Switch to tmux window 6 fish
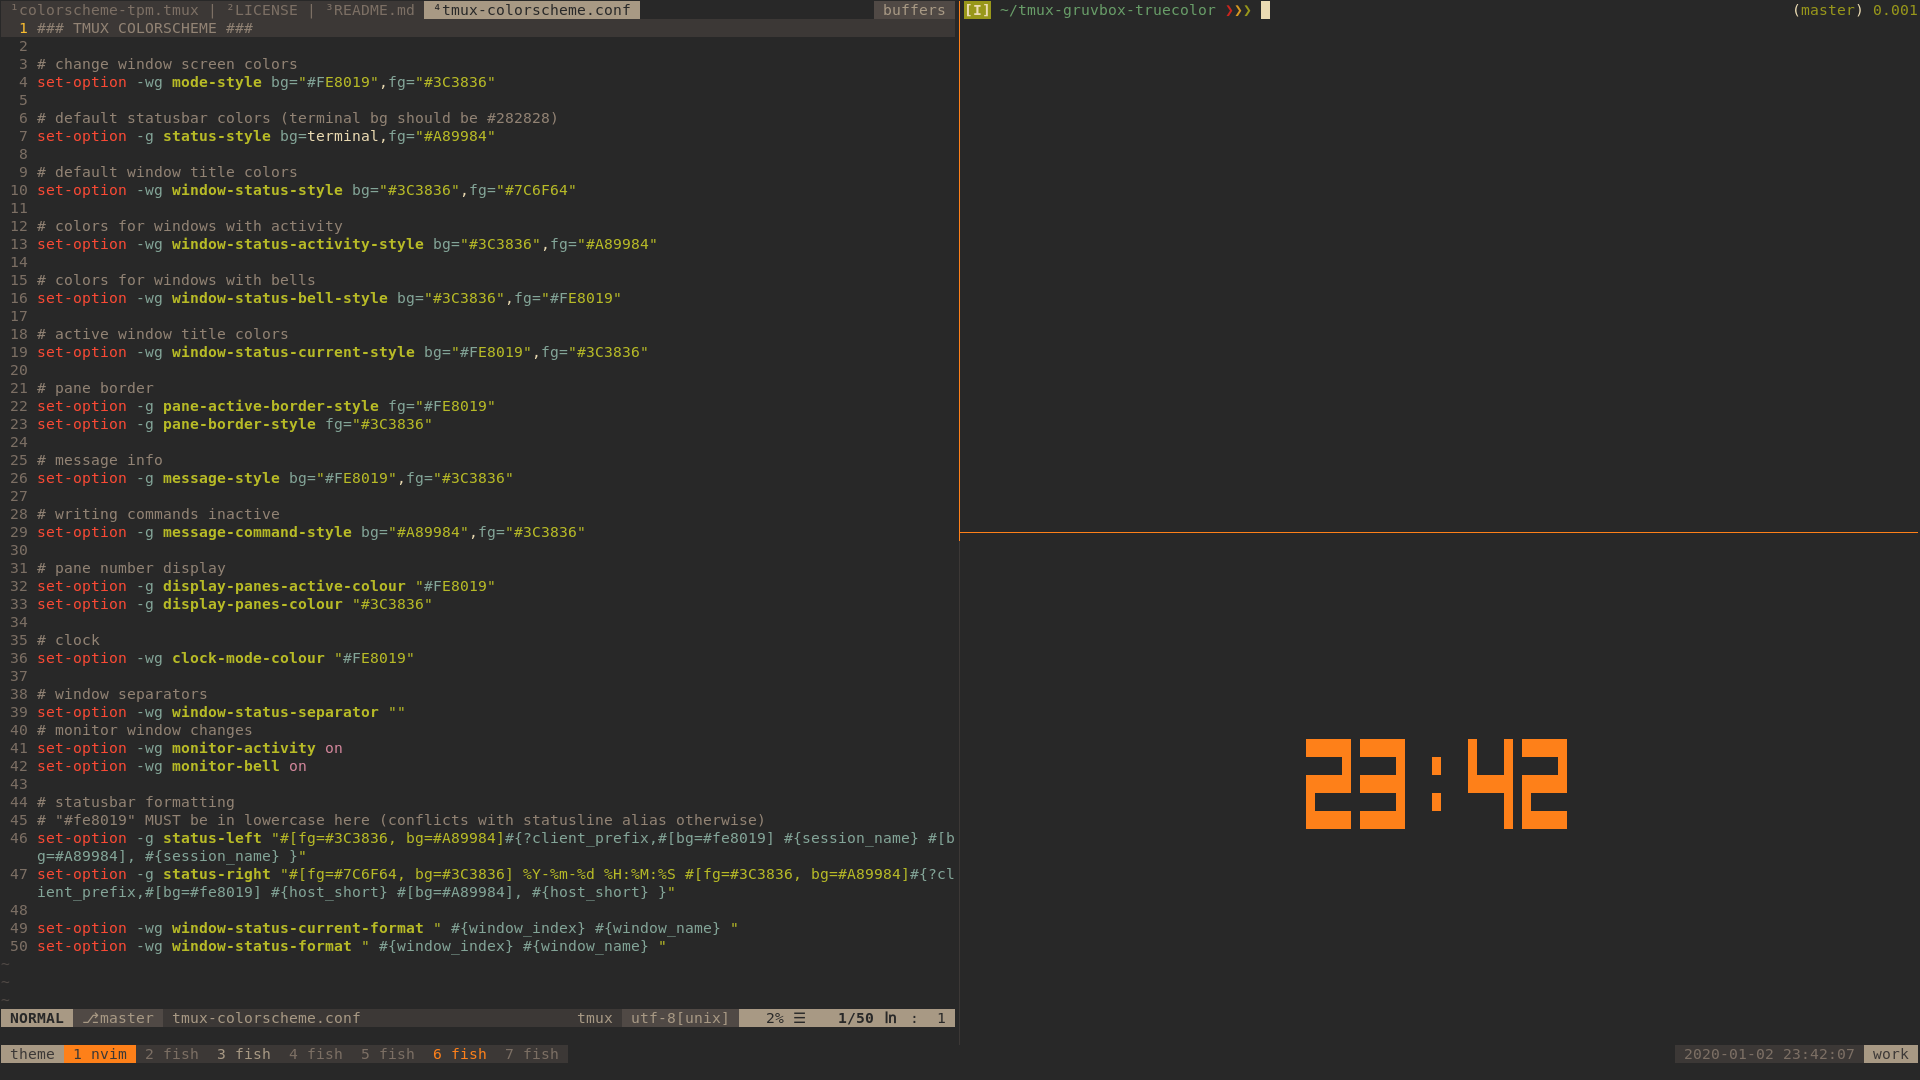The height and width of the screenshot is (1080, 1920). pyautogui.click(x=460, y=1054)
